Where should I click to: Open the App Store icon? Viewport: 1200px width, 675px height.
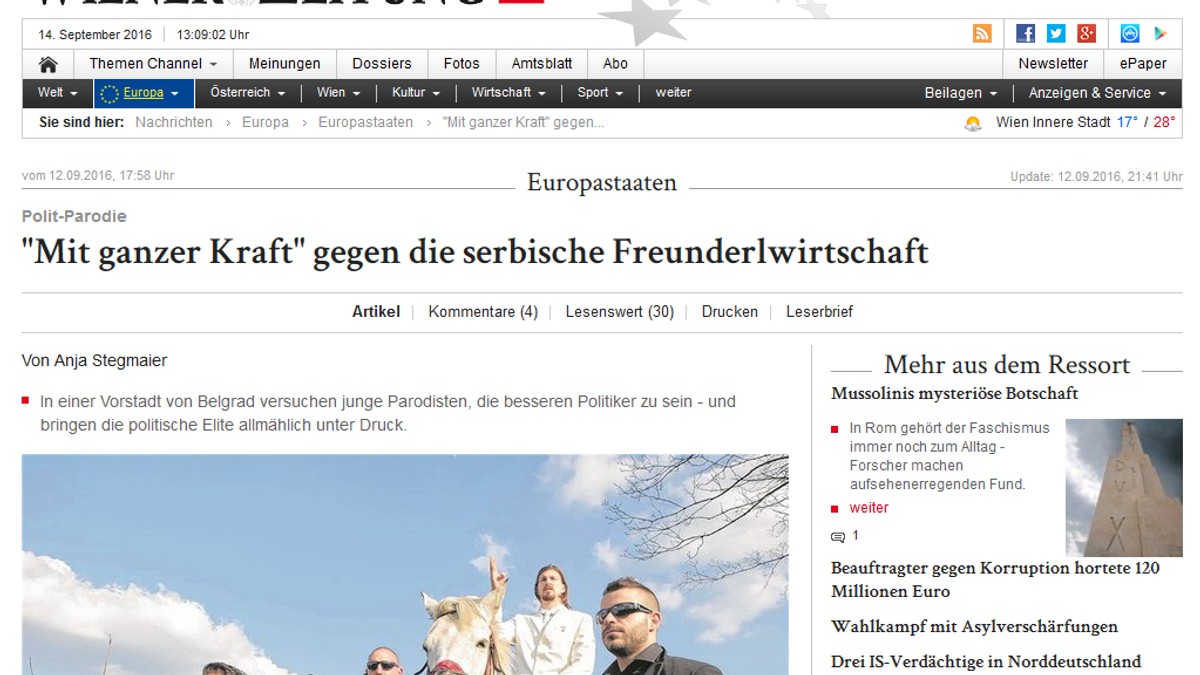[x=1129, y=33]
